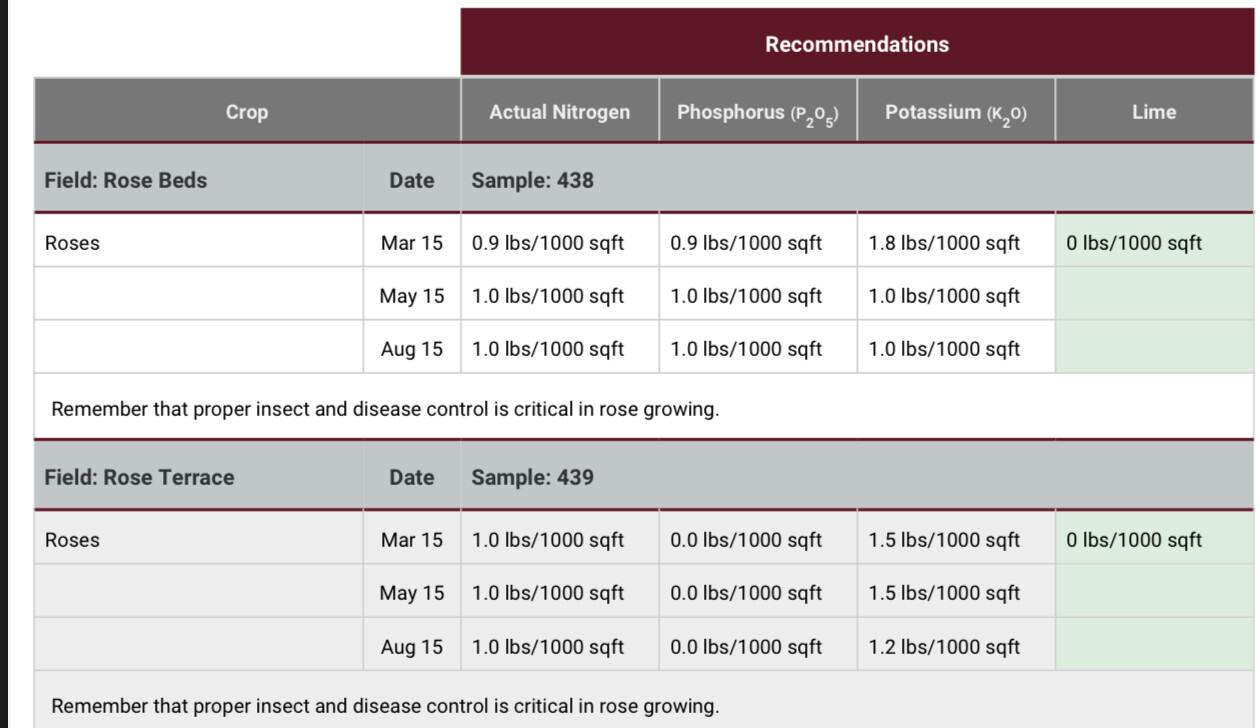Click the Lime column header
The image size is (1260, 728).
tap(1154, 112)
